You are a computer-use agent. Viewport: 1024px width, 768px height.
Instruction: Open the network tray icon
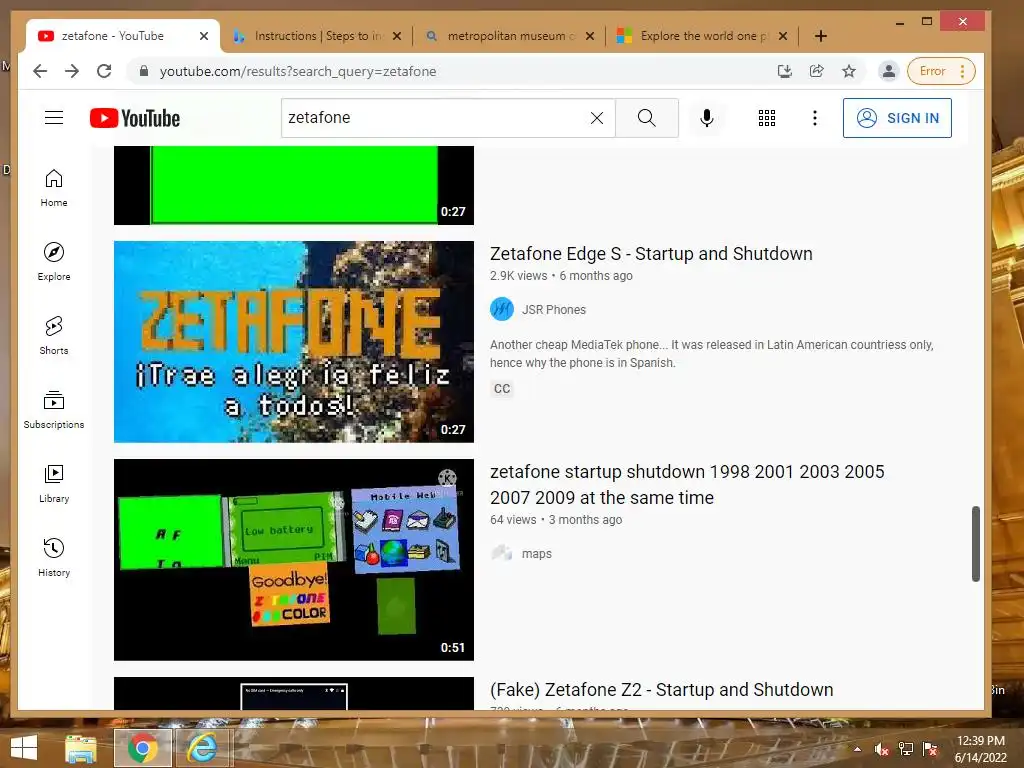pos(906,749)
